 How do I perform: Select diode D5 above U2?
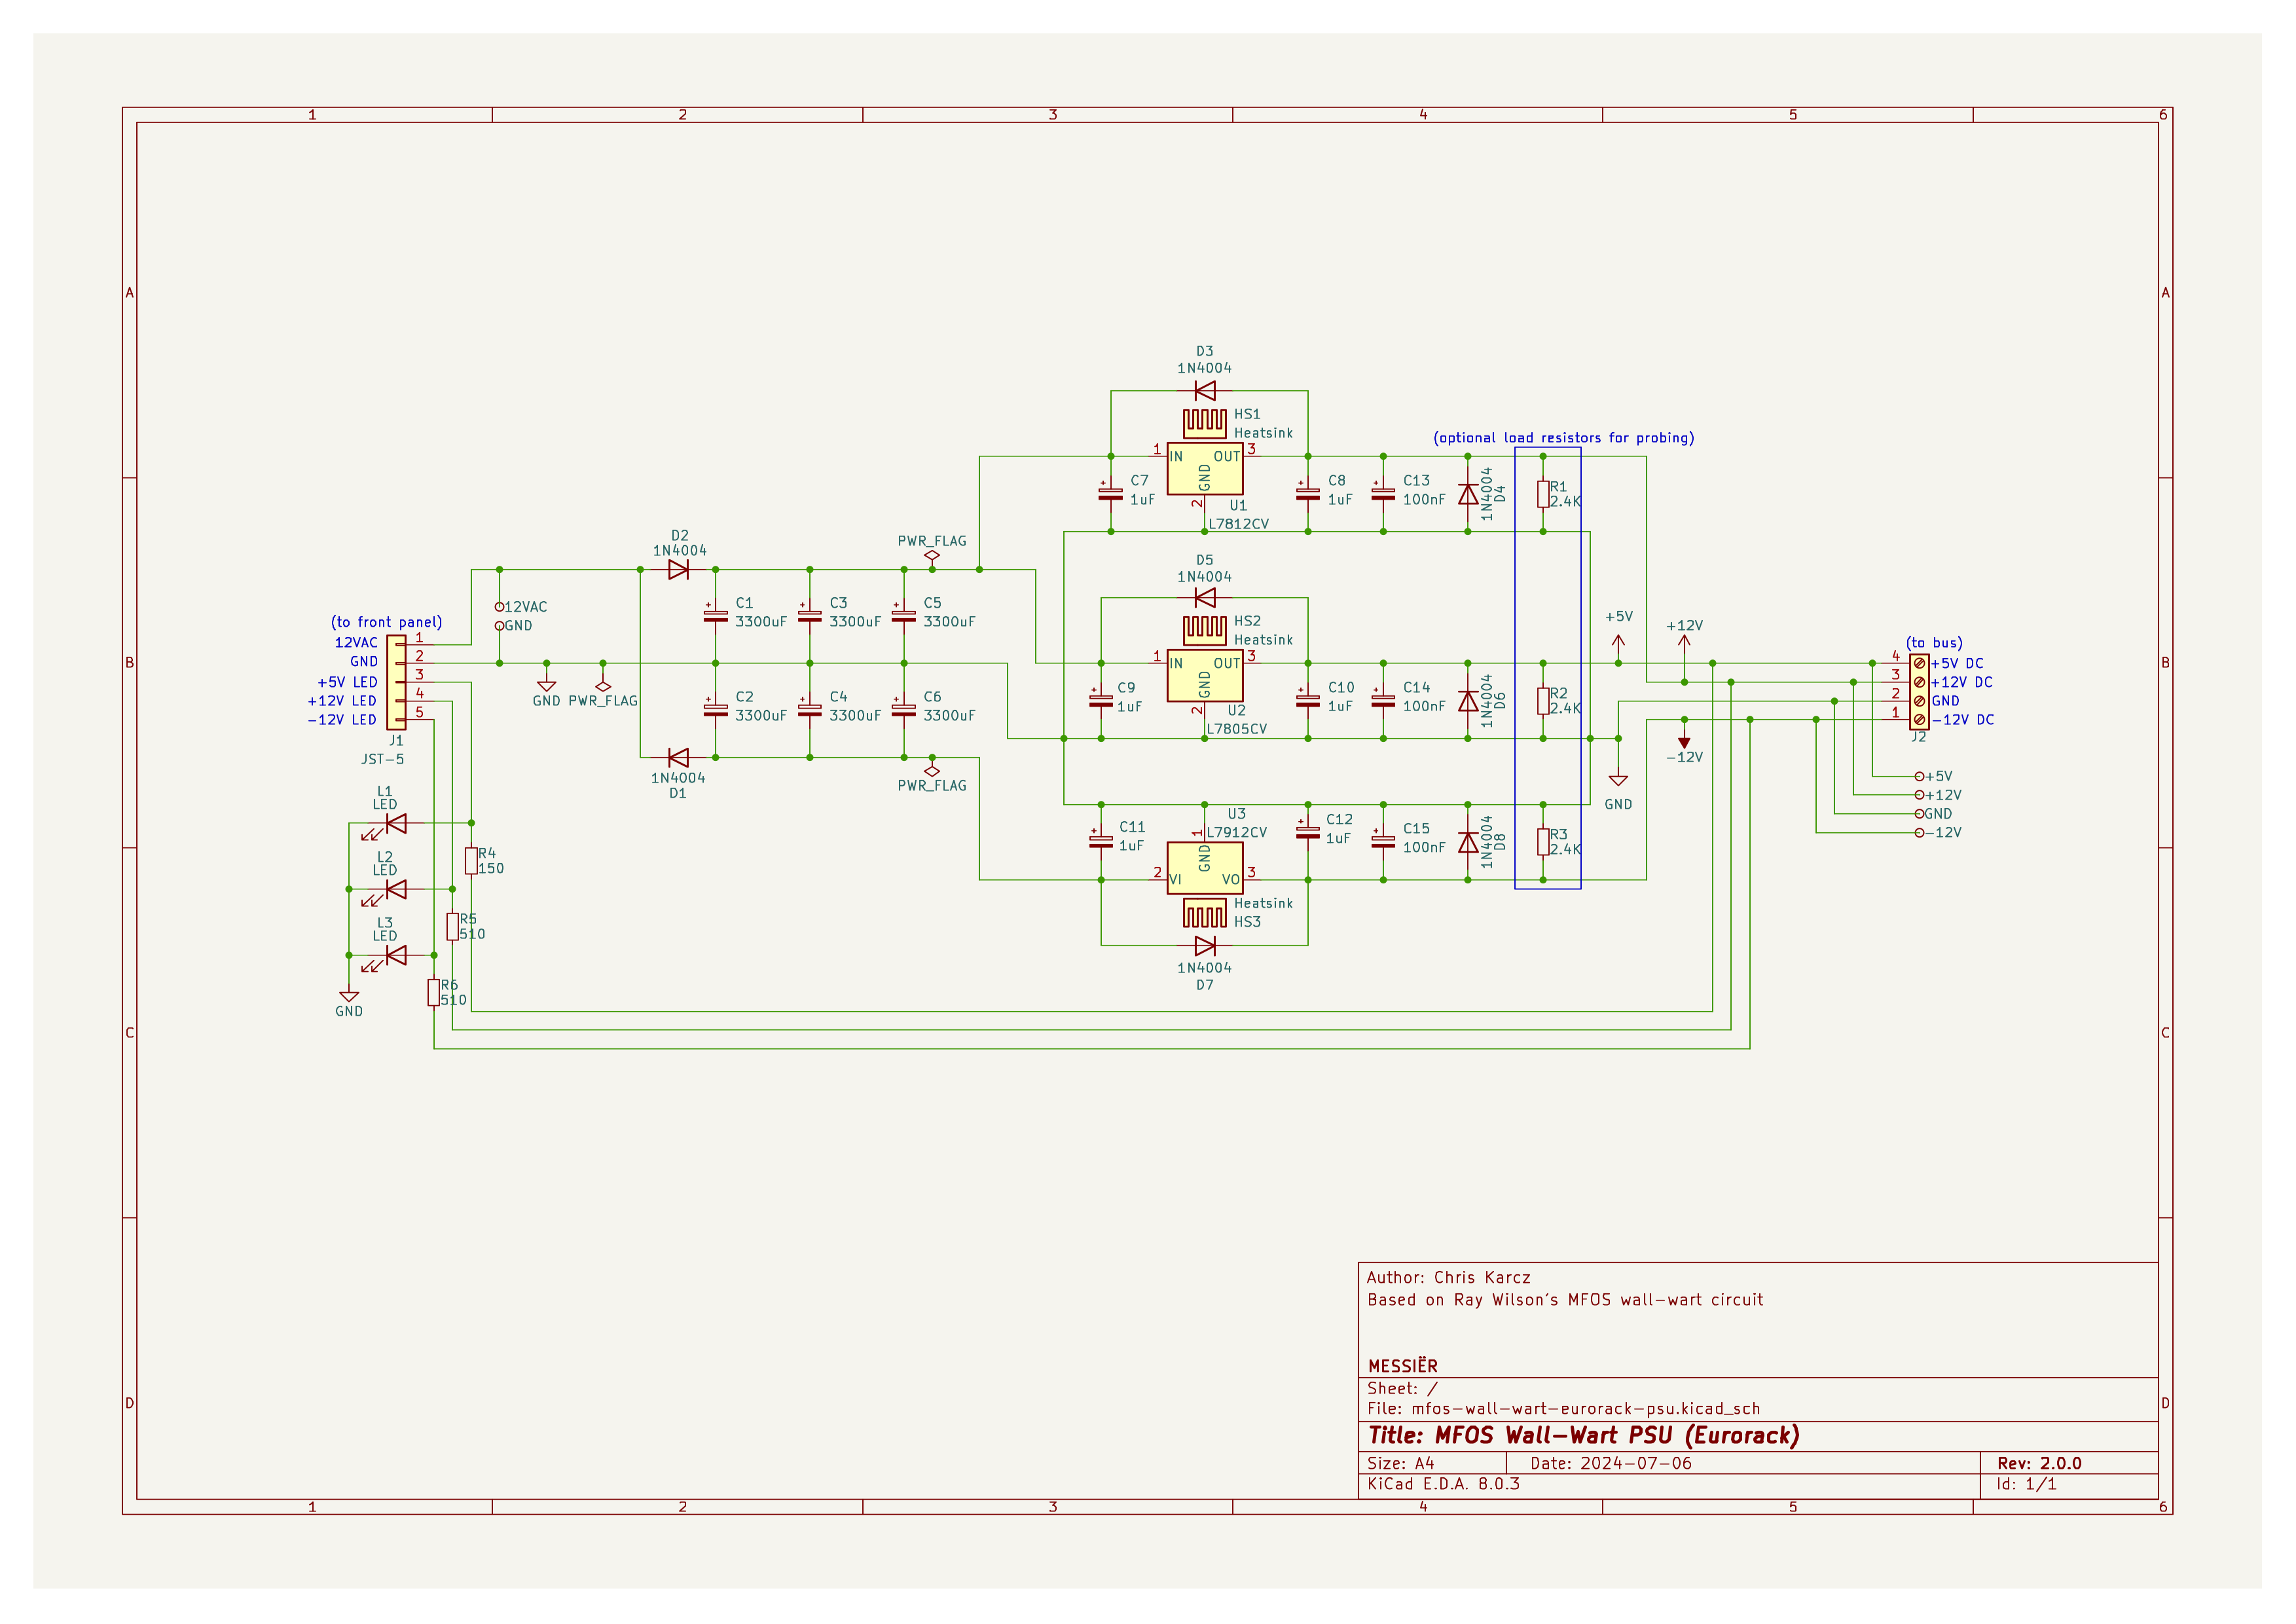pos(1205,597)
